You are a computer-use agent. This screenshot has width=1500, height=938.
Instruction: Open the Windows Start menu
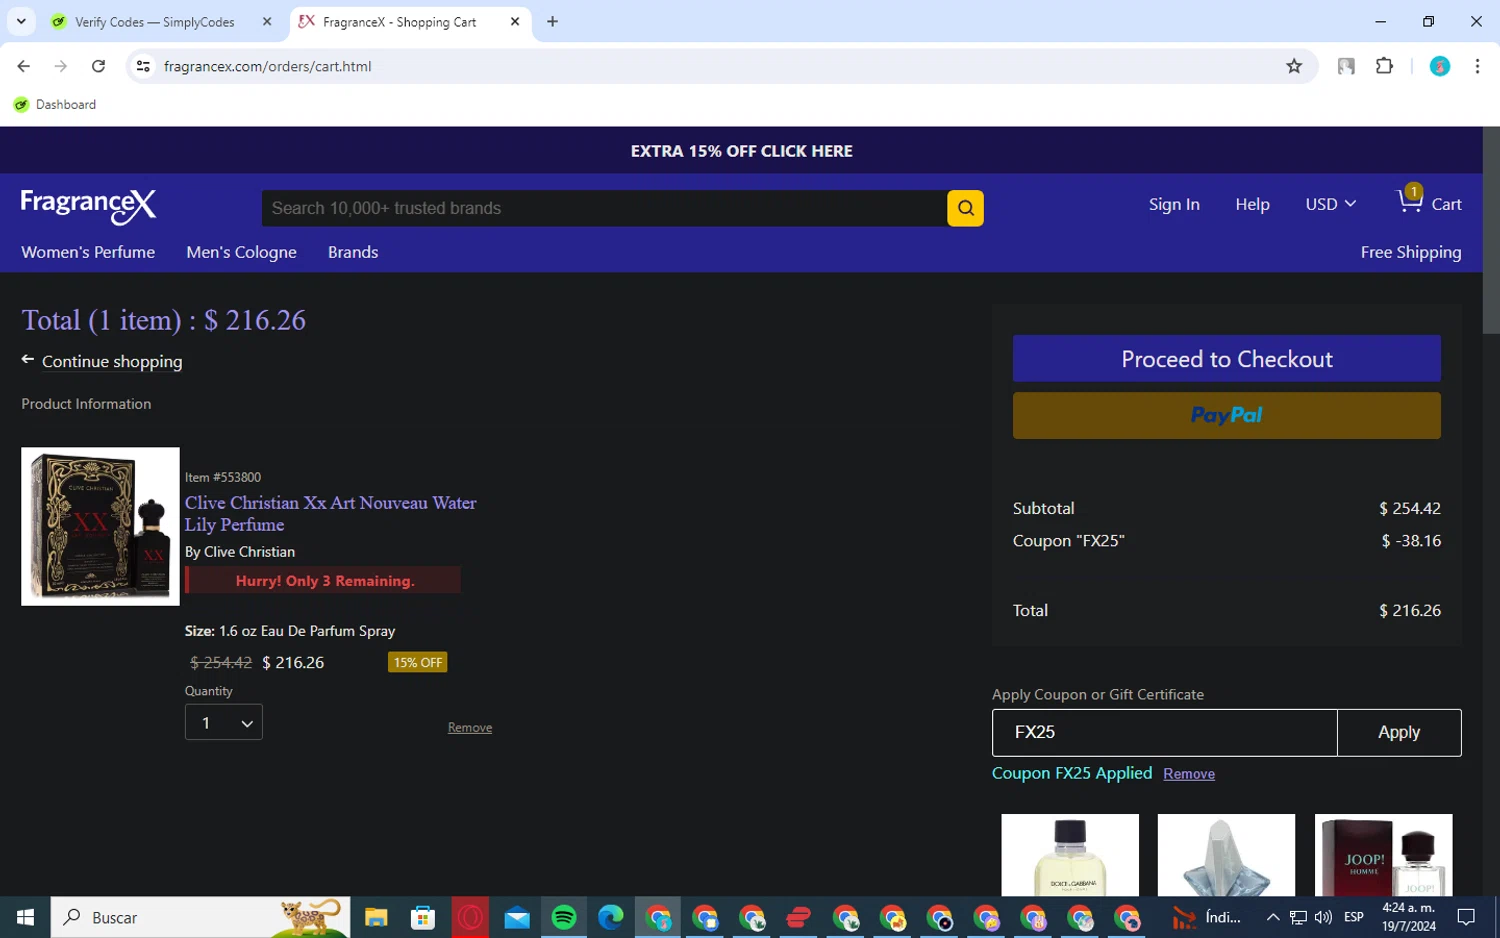[25, 917]
